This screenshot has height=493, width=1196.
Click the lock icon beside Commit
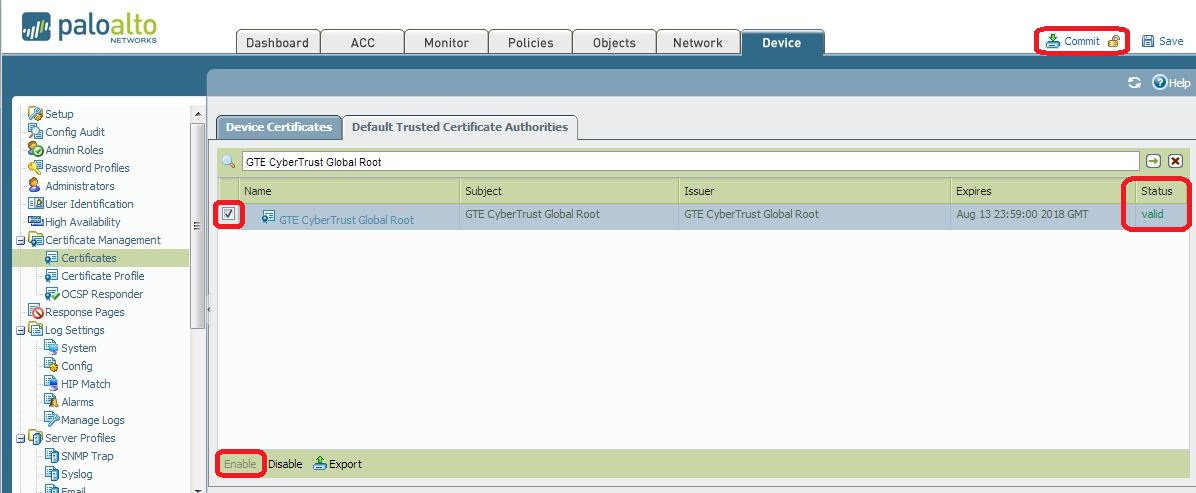[1114, 41]
